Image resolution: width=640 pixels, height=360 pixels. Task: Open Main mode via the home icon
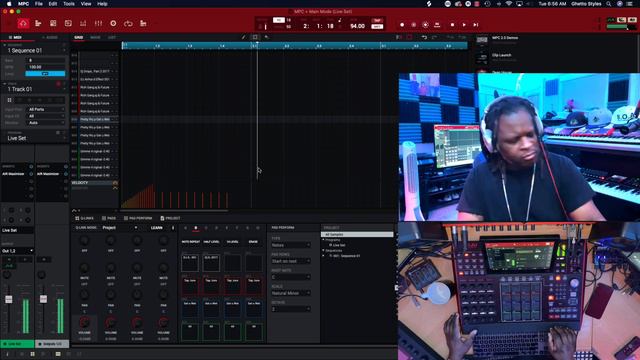[x=23, y=24]
